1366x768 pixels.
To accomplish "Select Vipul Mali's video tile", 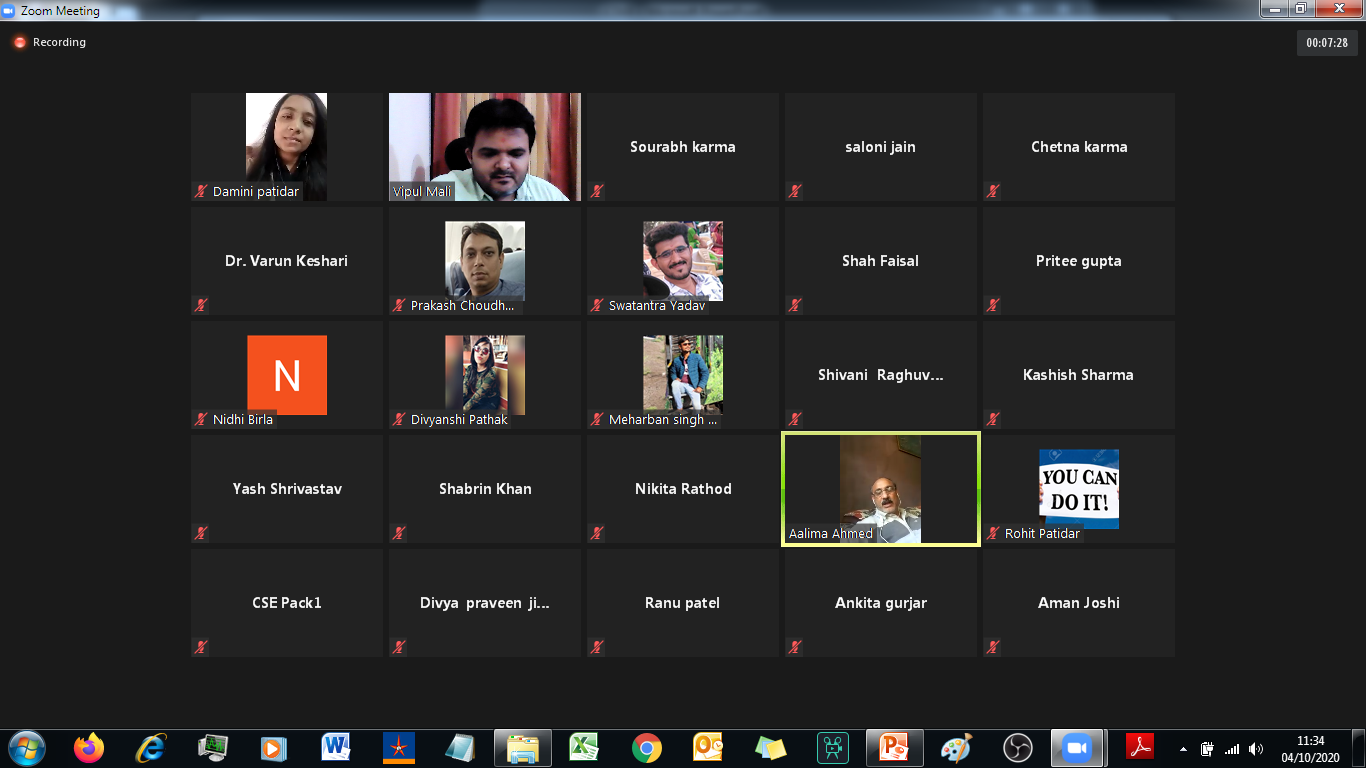I will pyautogui.click(x=485, y=147).
